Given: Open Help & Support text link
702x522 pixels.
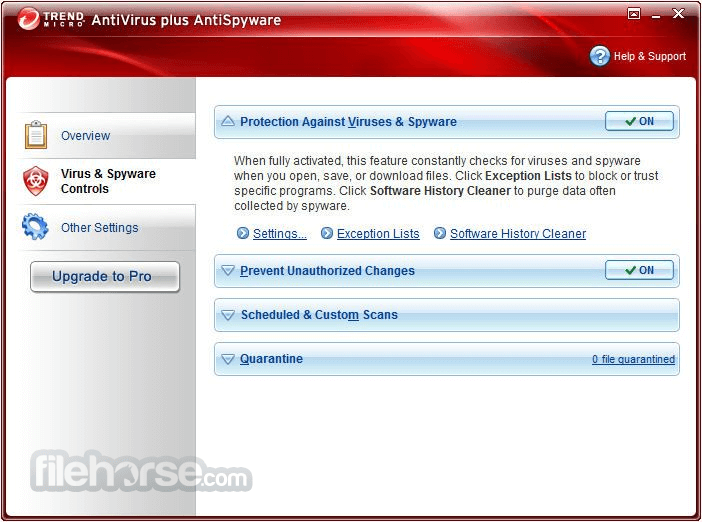Looking at the screenshot, I should click(650, 56).
